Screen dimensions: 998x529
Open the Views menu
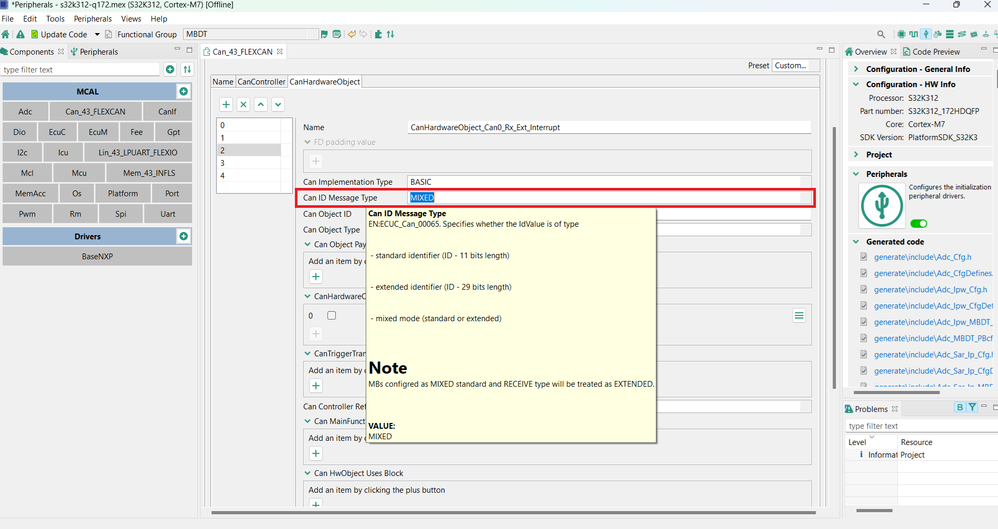tap(131, 19)
